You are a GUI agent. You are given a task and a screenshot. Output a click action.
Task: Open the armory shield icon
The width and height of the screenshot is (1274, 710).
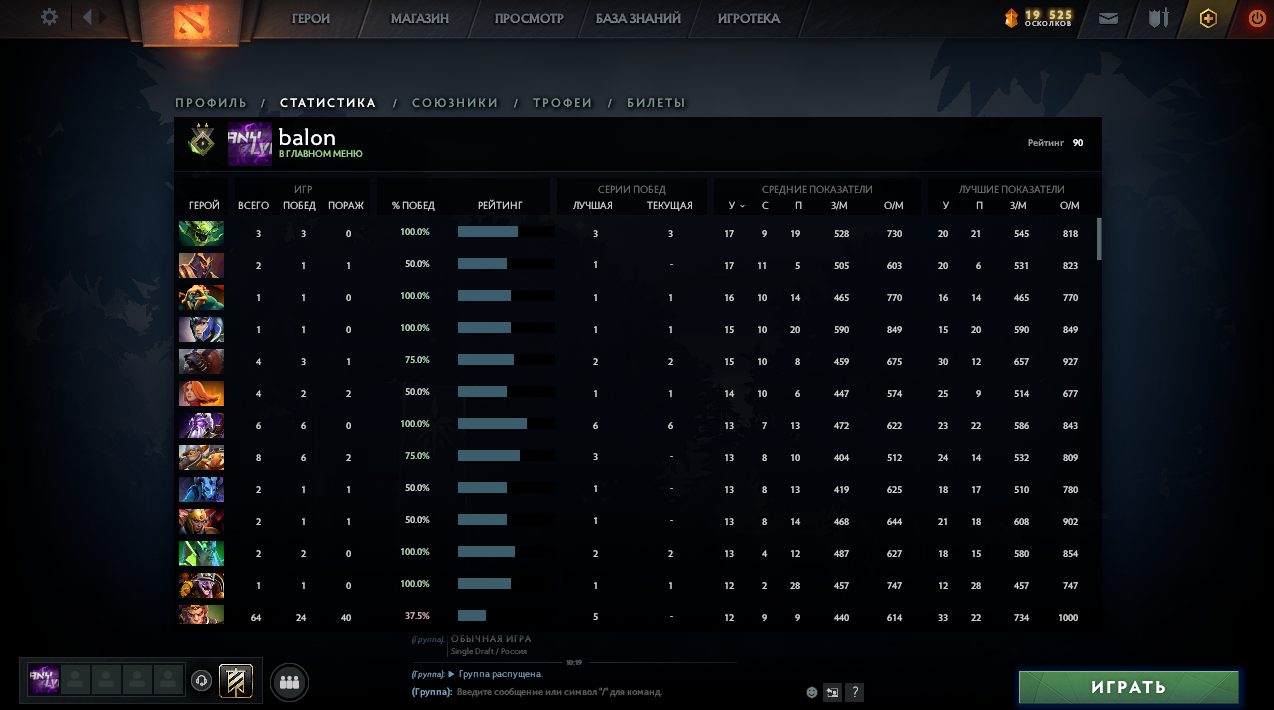[1158, 18]
